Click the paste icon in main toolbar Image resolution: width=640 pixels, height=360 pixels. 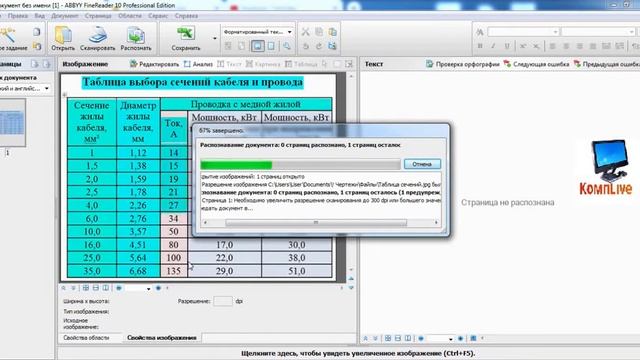[x=333, y=32]
